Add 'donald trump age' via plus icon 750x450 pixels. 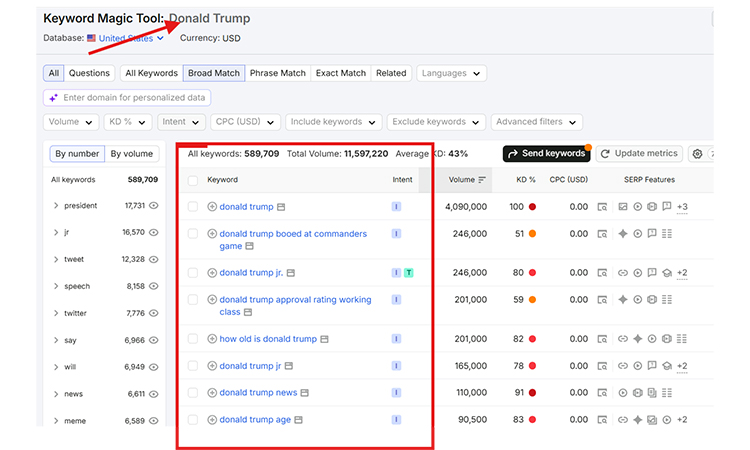(212, 419)
